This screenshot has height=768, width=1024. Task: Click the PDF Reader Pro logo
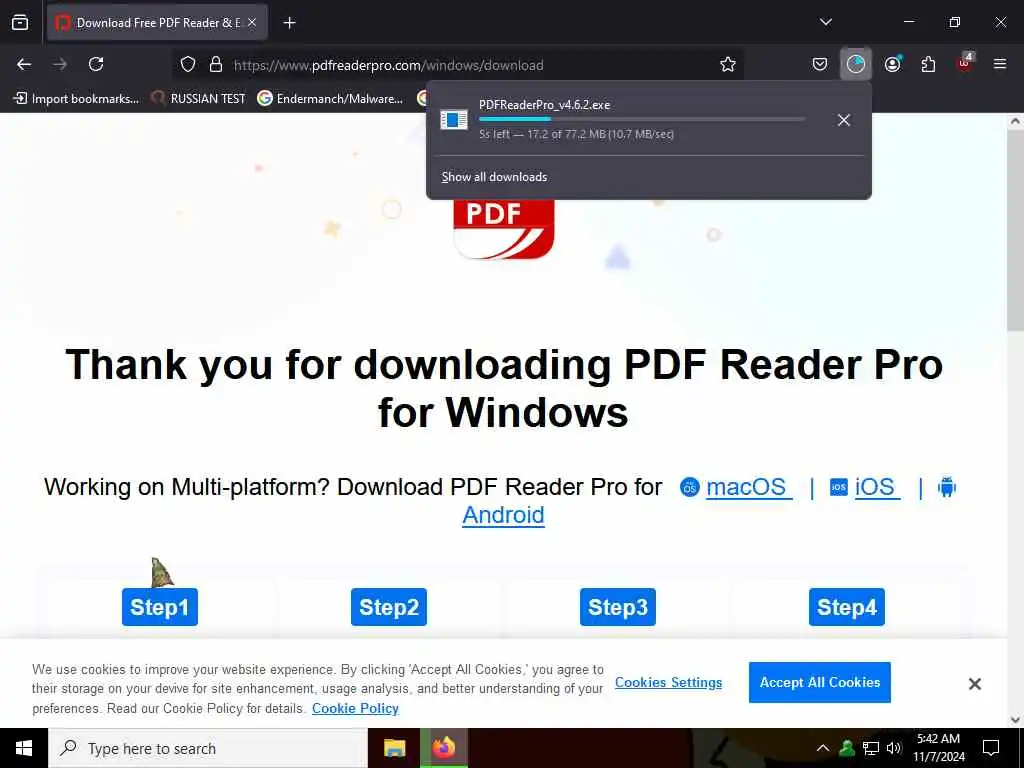pos(504,229)
